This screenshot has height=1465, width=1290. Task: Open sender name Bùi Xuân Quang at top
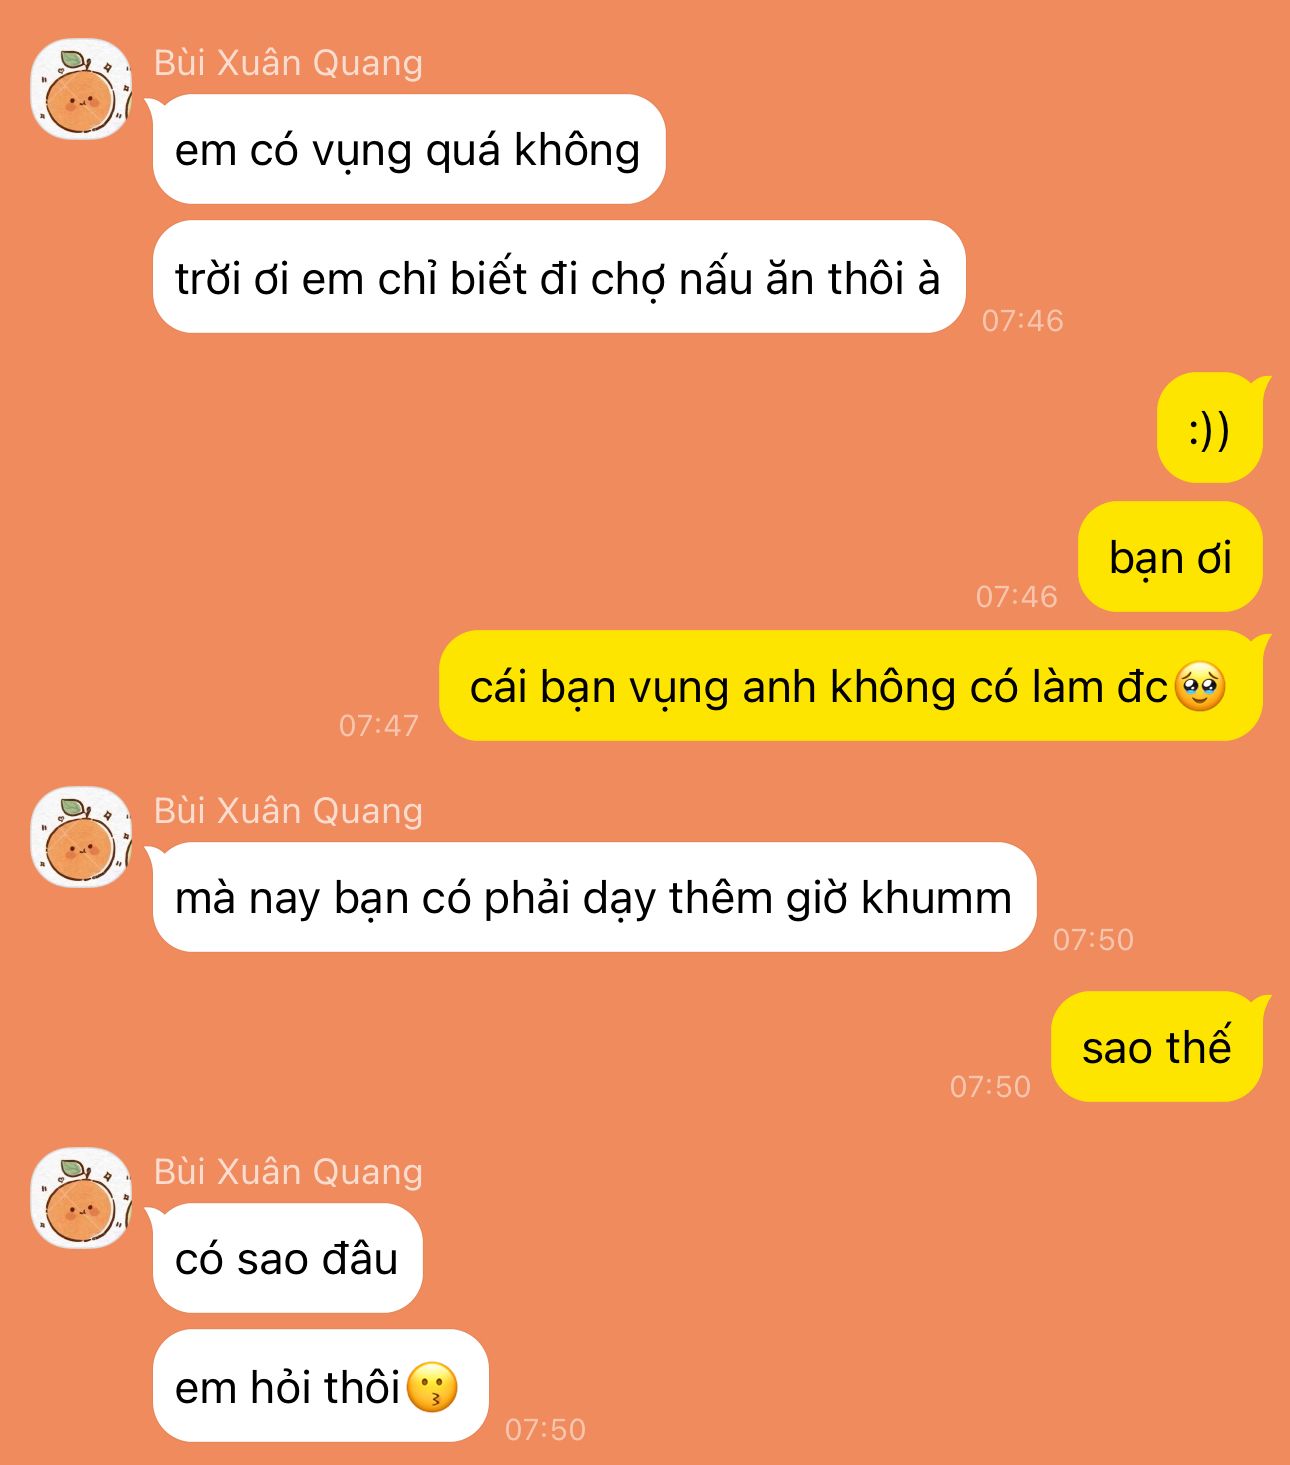click(x=288, y=63)
